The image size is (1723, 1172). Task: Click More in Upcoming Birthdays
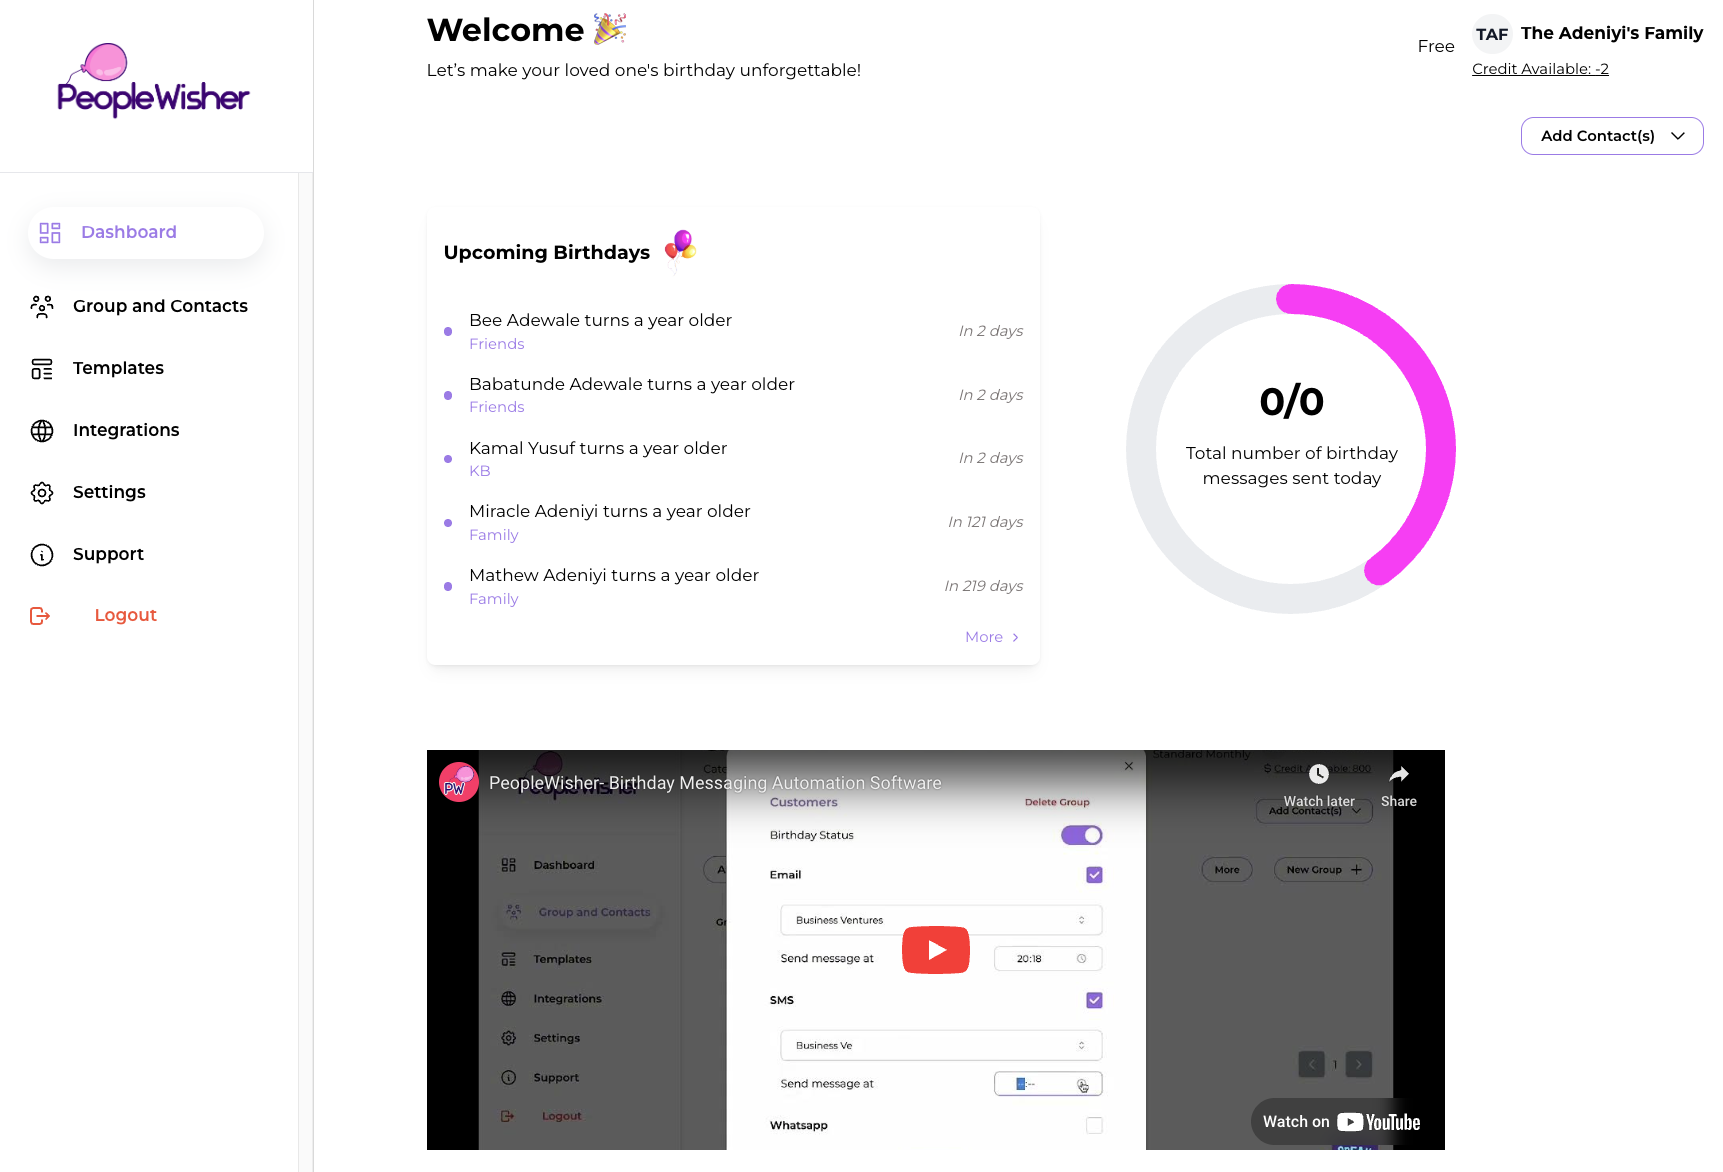pos(992,637)
